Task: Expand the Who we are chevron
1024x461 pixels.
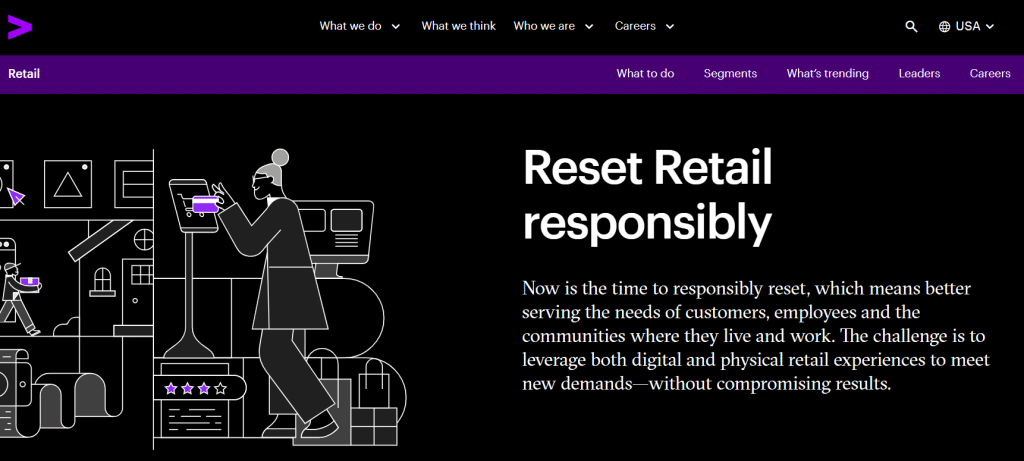Action: coord(589,27)
